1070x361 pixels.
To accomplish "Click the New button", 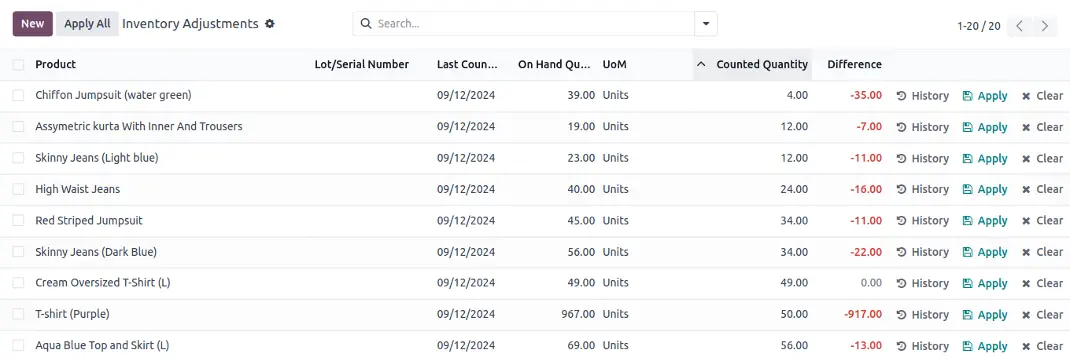I will pos(33,24).
